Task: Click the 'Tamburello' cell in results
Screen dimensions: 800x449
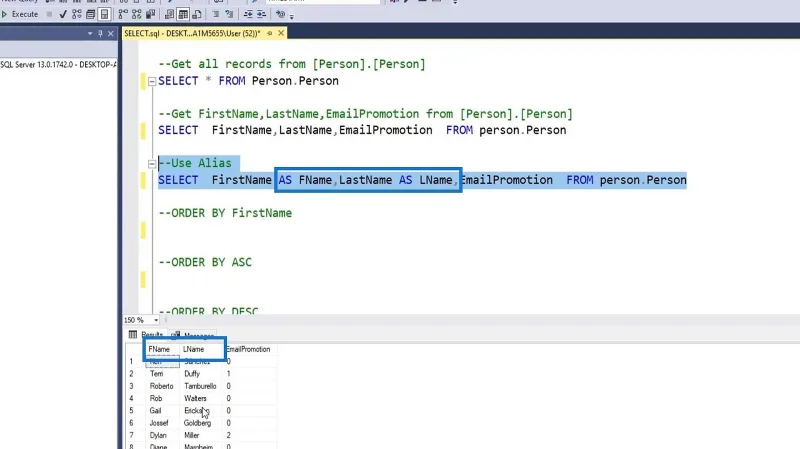Action: pyautogui.click(x=201, y=386)
